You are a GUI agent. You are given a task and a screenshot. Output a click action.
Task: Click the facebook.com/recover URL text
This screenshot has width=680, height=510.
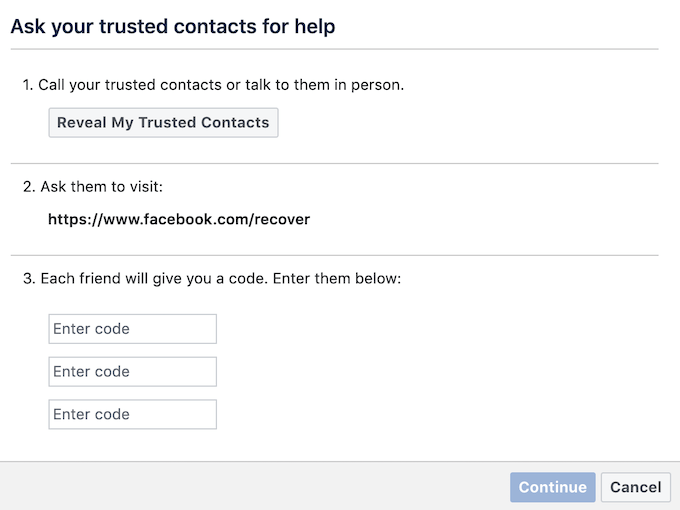(x=179, y=219)
